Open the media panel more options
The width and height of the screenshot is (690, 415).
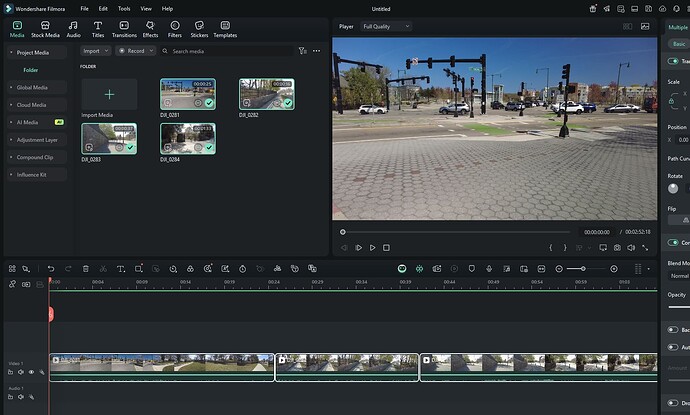[316, 51]
